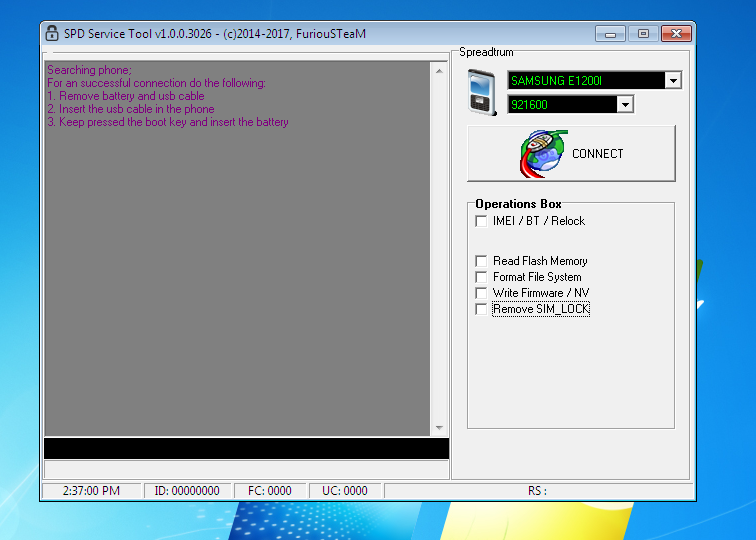Click the FC: 0000 status entry
Viewport: 756px width, 540px height.
coord(270,491)
